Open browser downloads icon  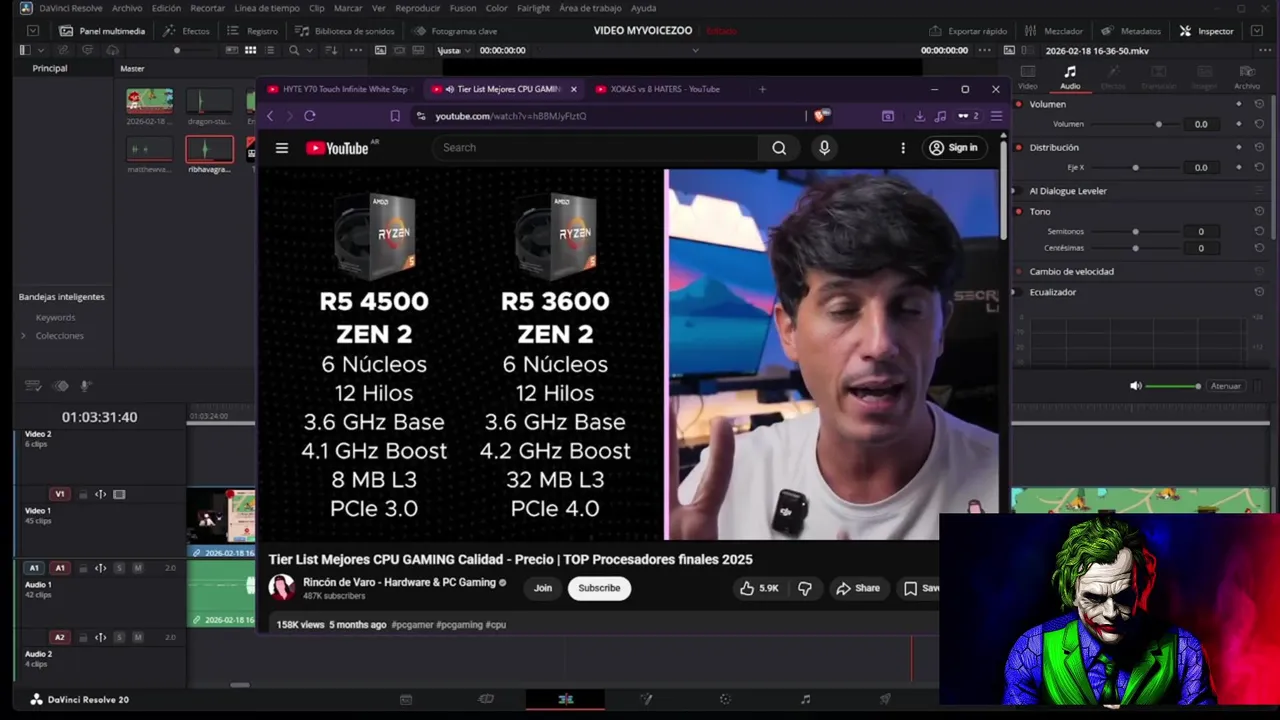(920, 116)
